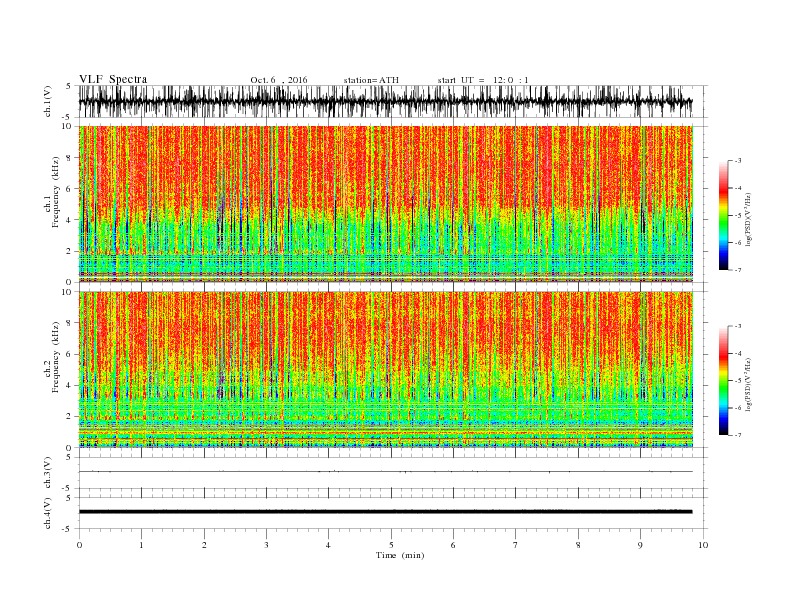Viewport: 792px width, 612px height.
Task: Click inside the ch.1 spectrogram panel
Action: coord(386,204)
